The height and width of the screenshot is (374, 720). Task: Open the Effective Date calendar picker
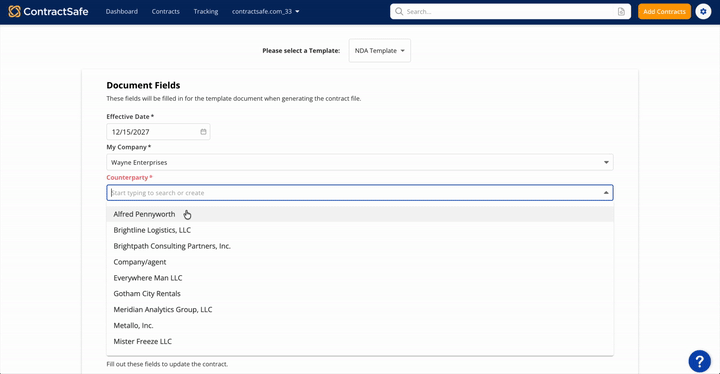click(x=203, y=132)
